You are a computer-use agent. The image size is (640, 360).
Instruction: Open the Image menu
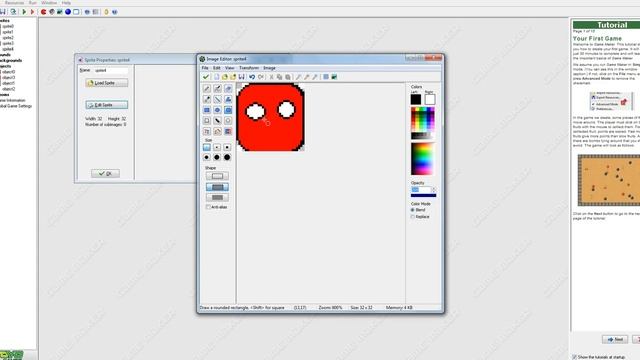(x=269, y=68)
